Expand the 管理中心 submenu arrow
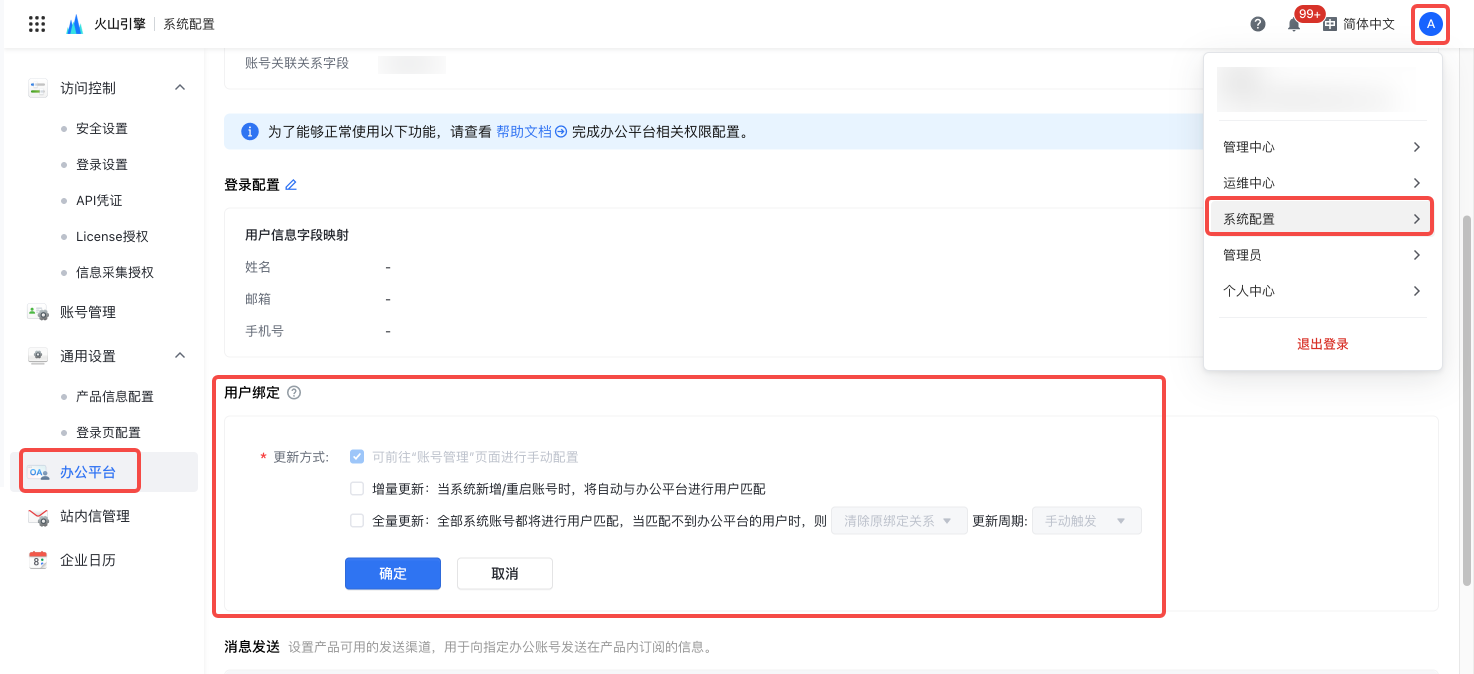The width and height of the screenshot is (1474, 674). (1416, 147)
